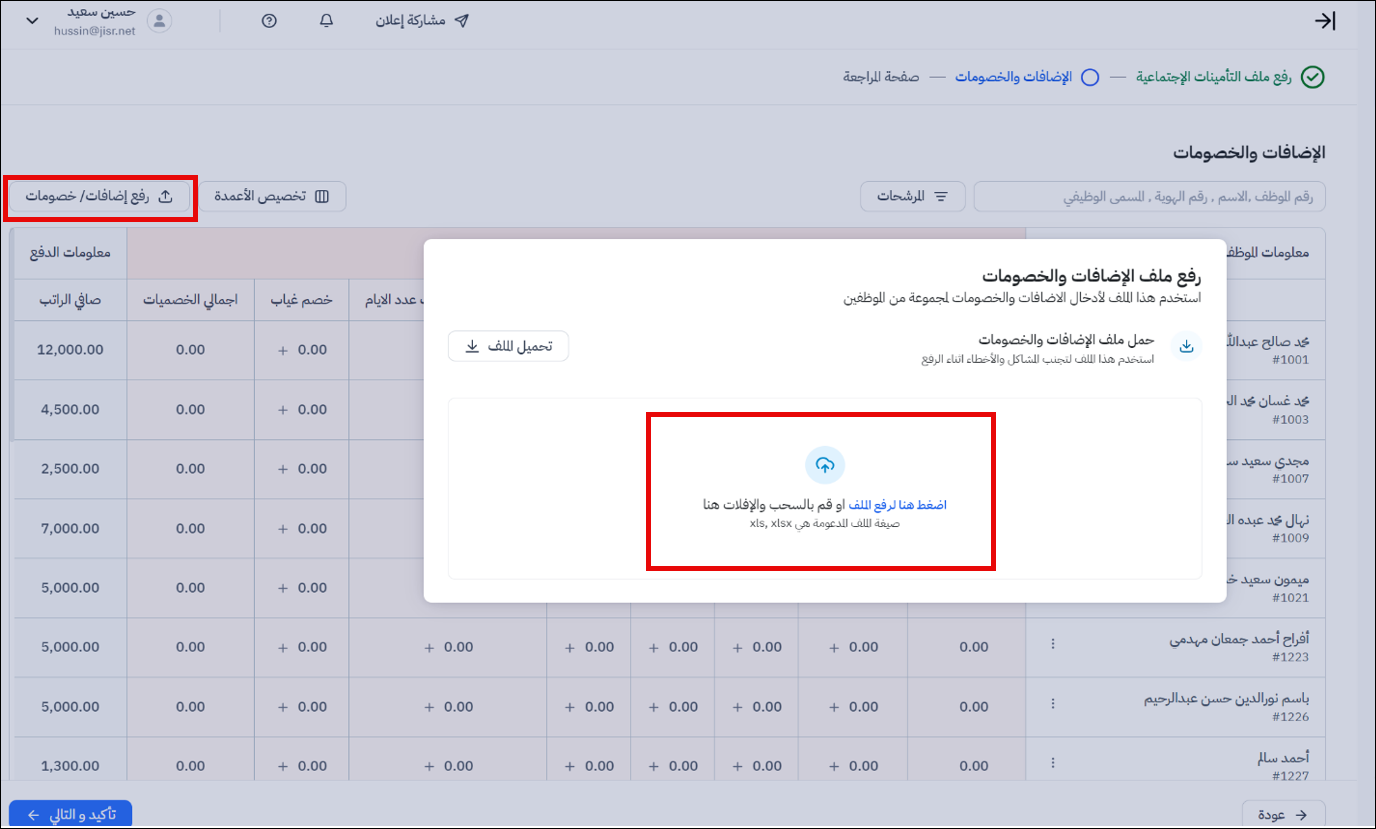Select the الإضافات والخصومات step
1376x829 pixels.
click(1026, 77)
